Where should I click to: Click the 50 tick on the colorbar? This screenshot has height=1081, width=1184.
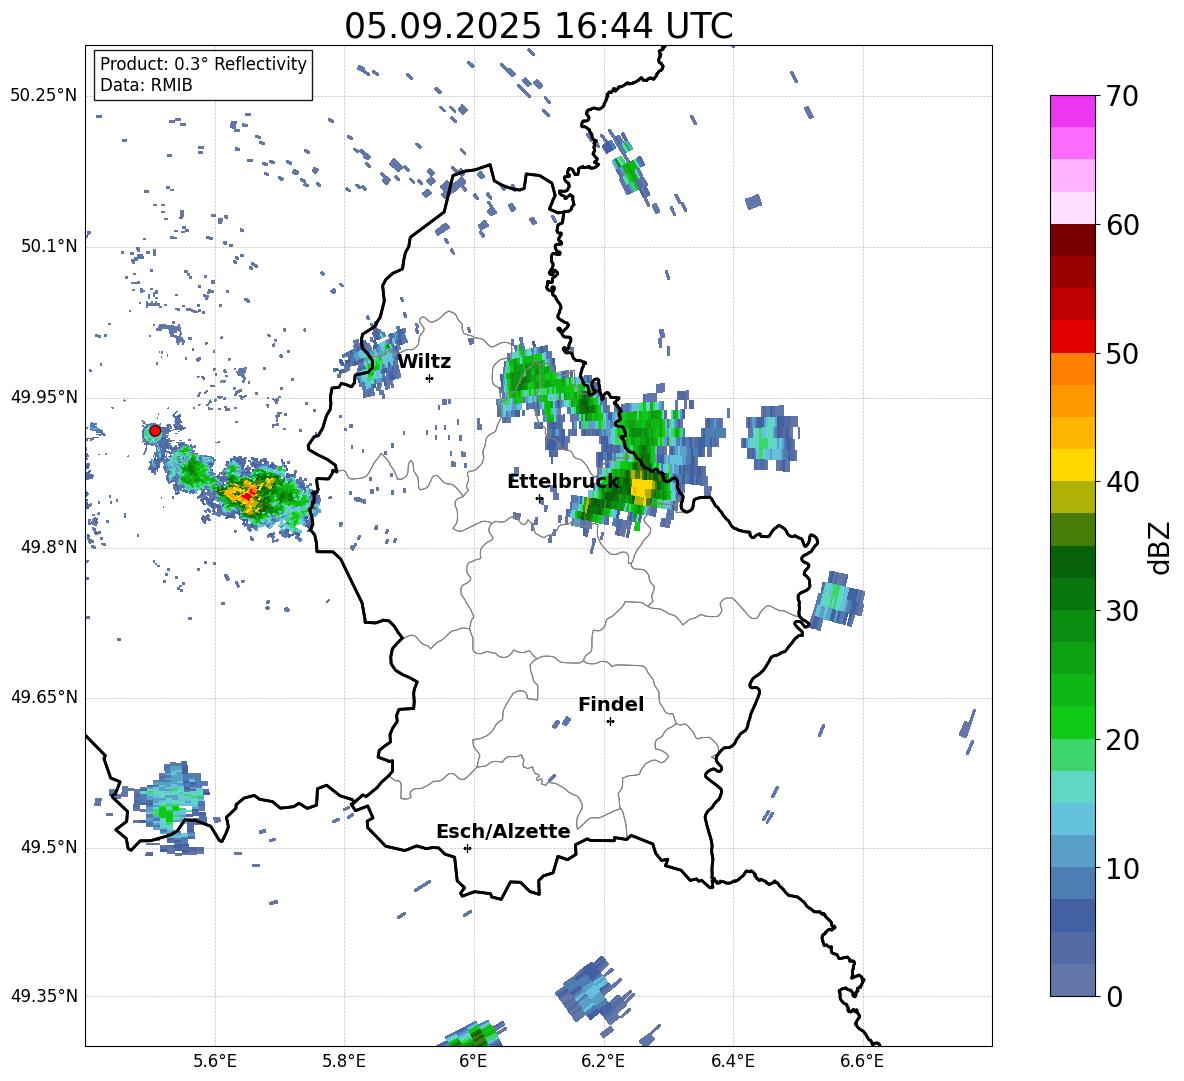tap(1122, 353)
